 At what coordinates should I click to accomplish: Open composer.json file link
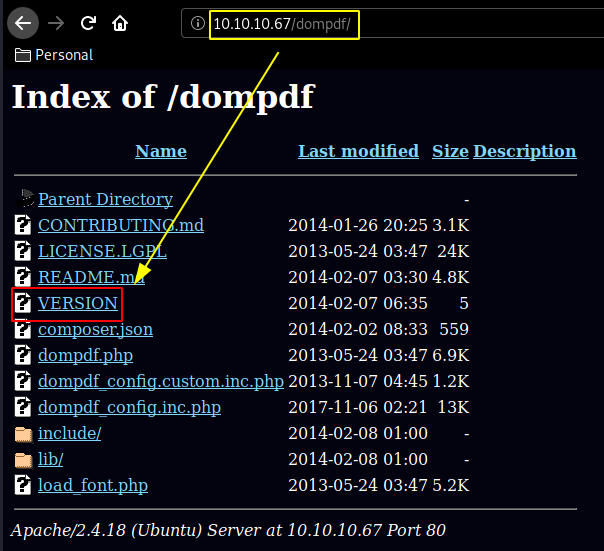click(x=95, y=329)
